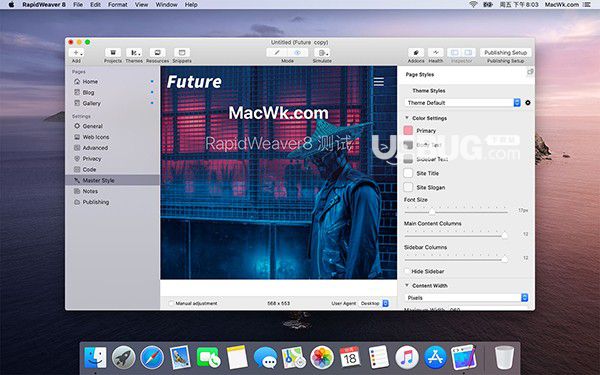Pick the Site Title color swatch
600x375 pixels.
[408, 173]
